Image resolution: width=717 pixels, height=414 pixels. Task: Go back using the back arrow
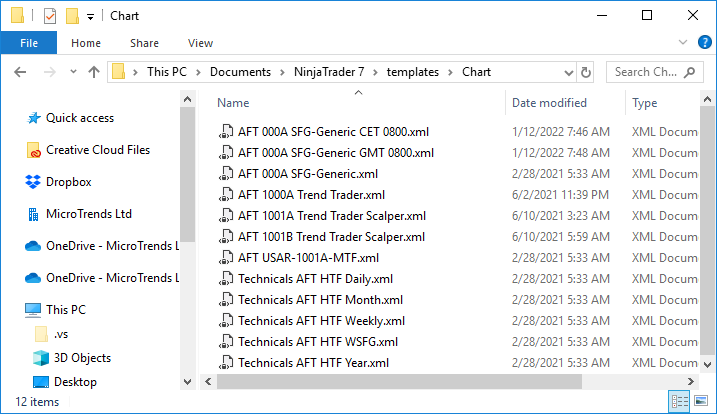click(x=21, y=72)
